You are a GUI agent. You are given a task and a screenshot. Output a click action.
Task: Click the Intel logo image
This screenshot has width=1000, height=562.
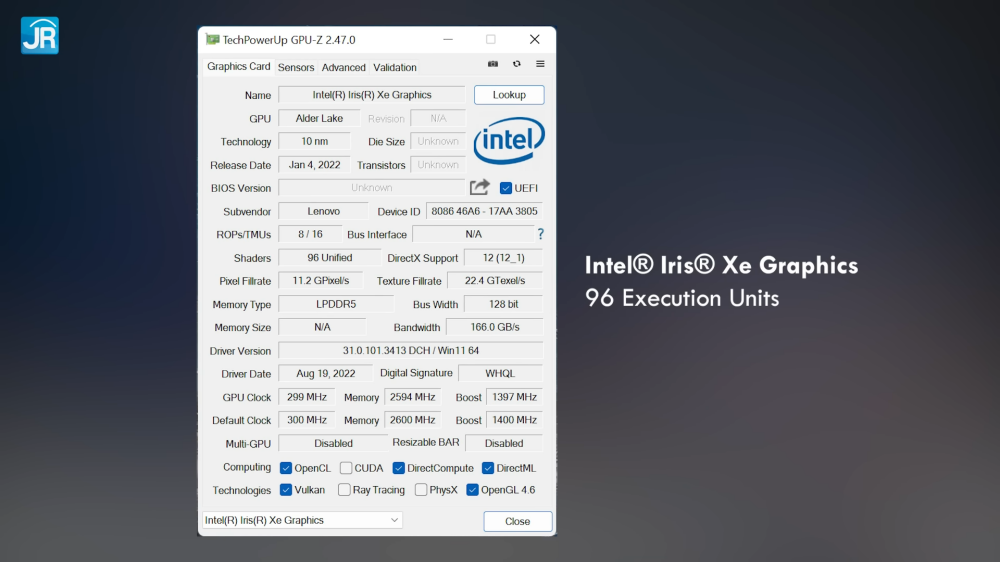pos(509,141)
